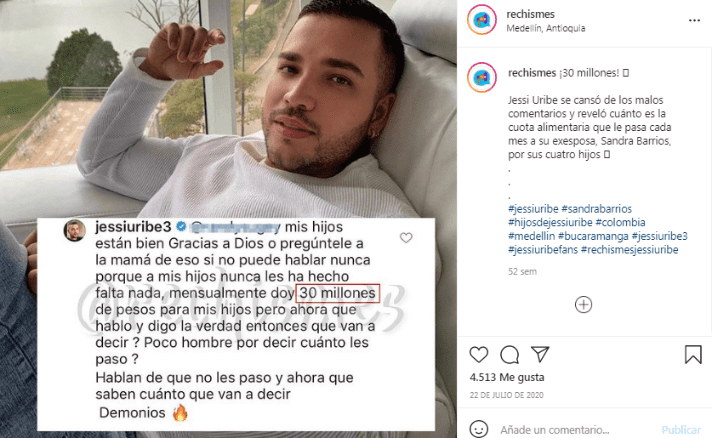
Task: Open the #jessiuribe hashtag
Action: pyautogui.click(x=533, y=209)
